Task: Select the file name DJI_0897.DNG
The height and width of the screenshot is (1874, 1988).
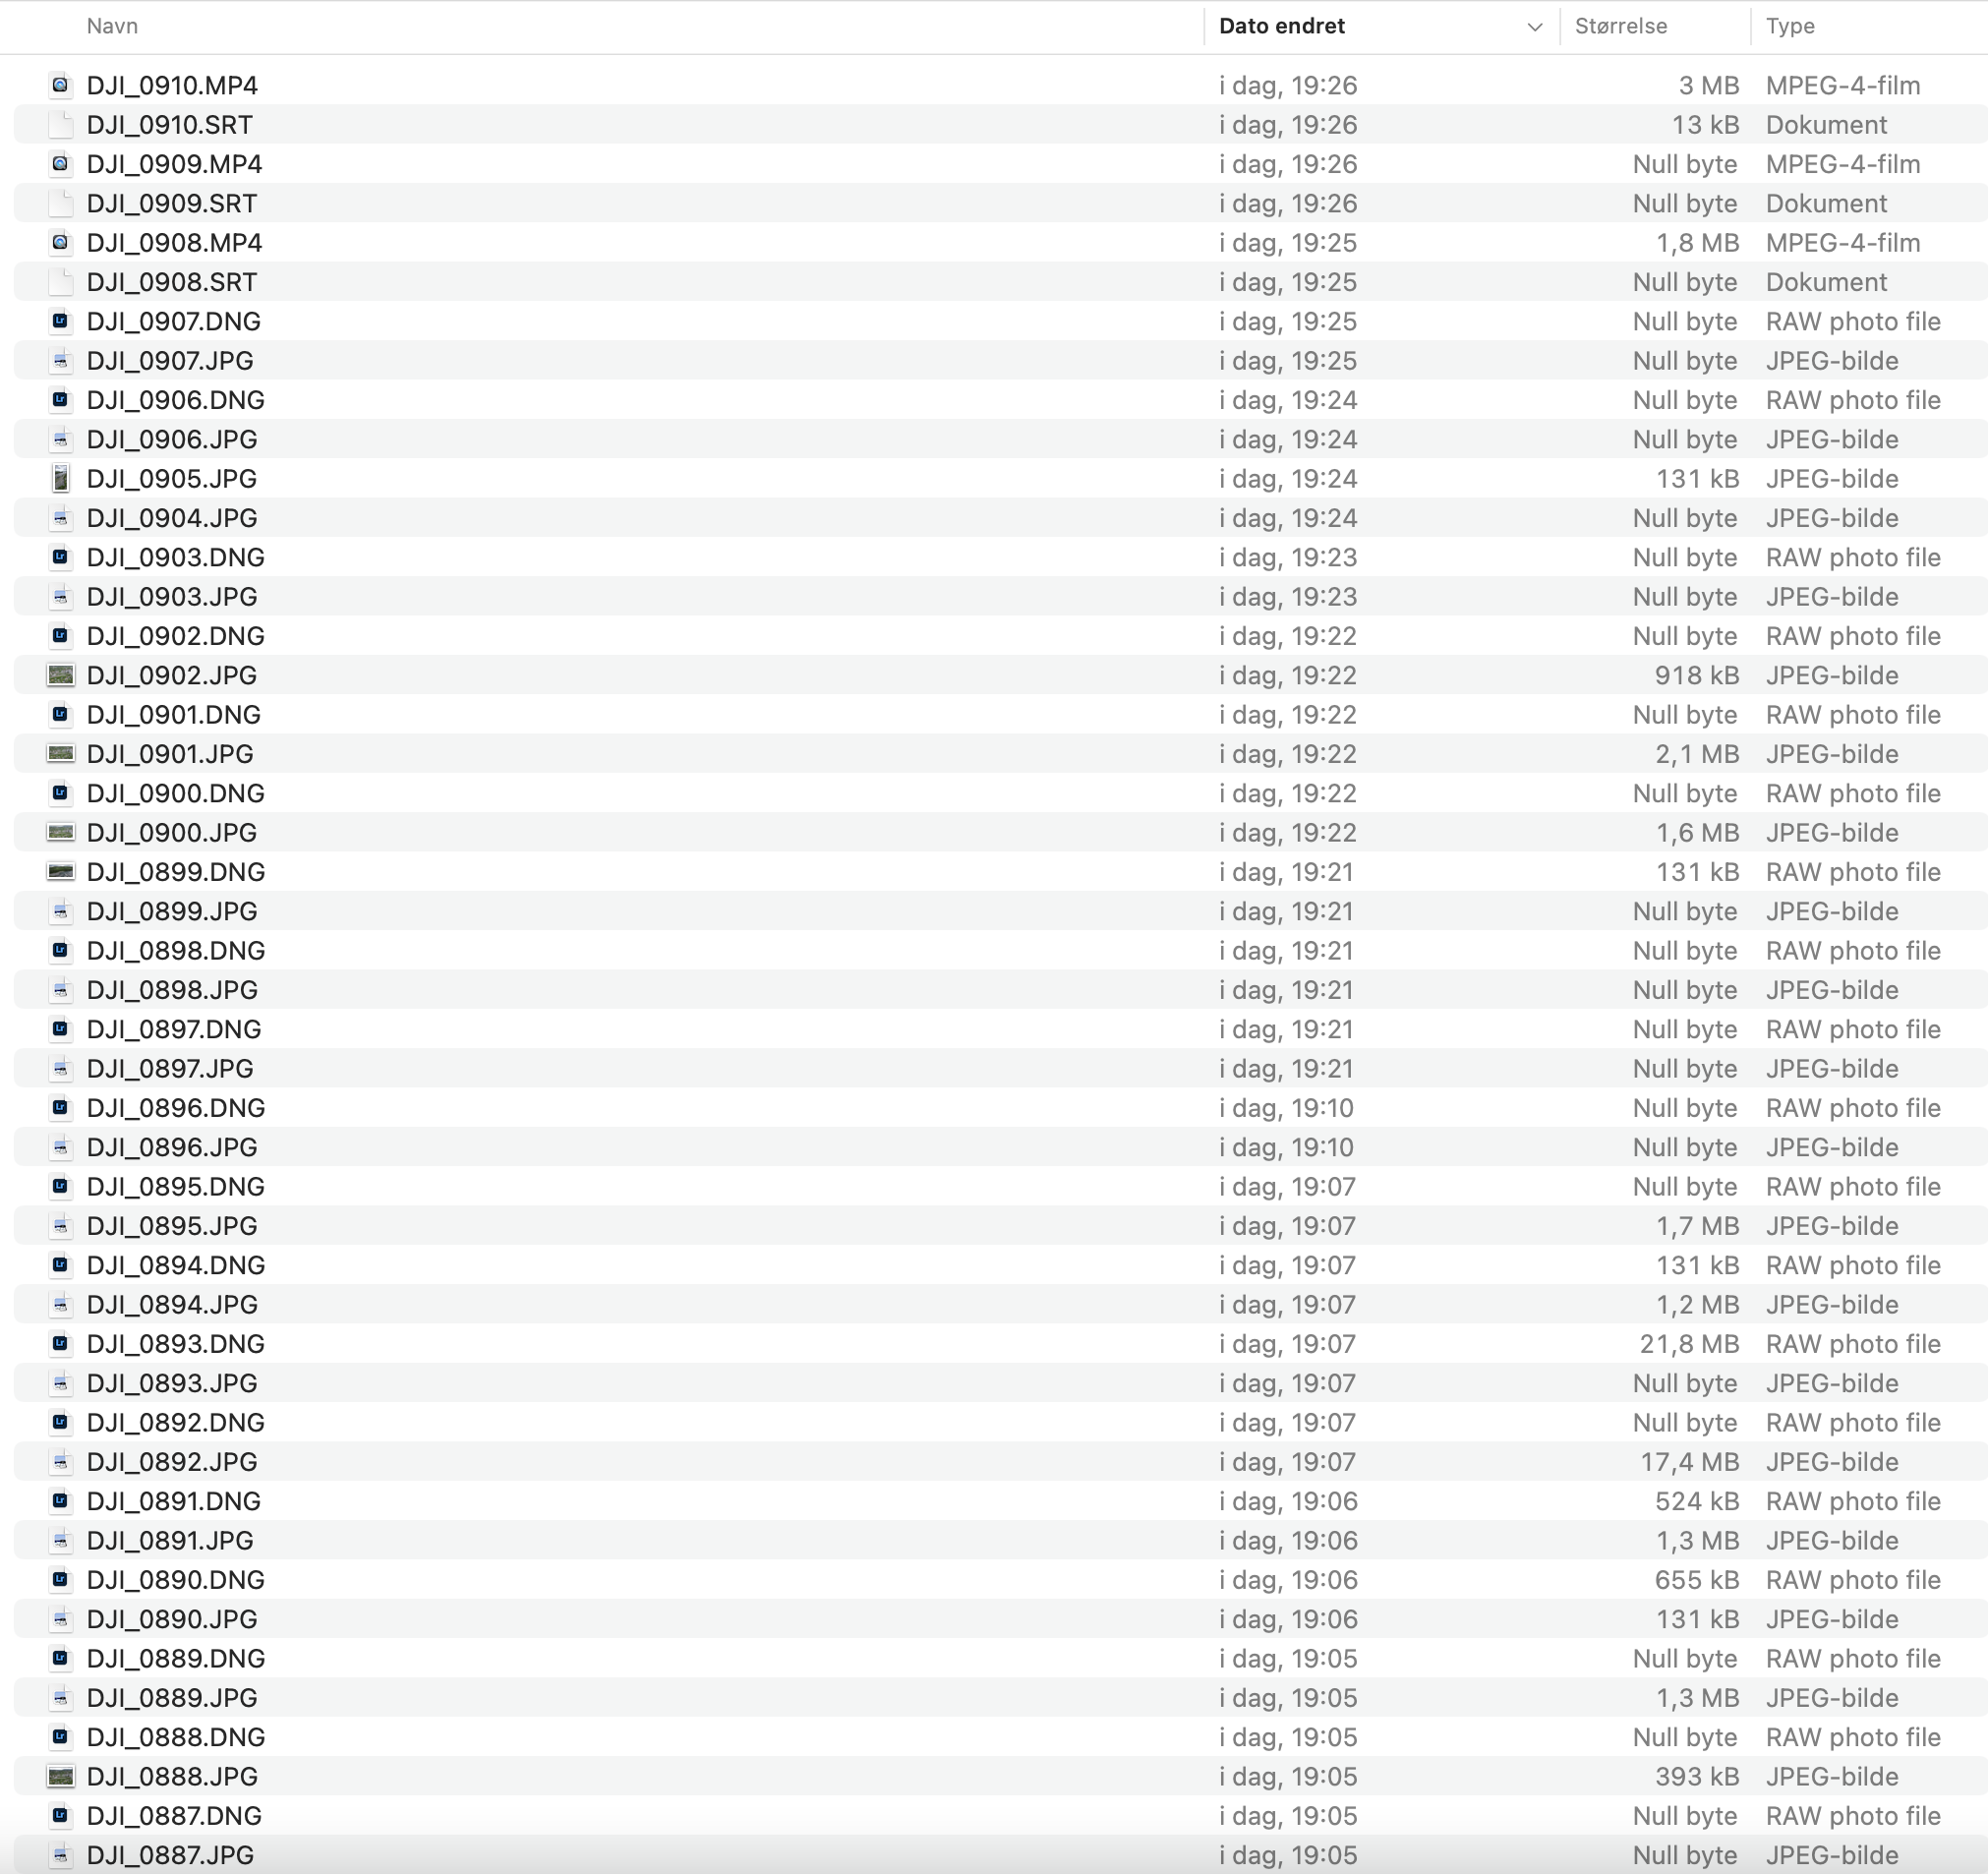Action: (x=174, y=1030)
